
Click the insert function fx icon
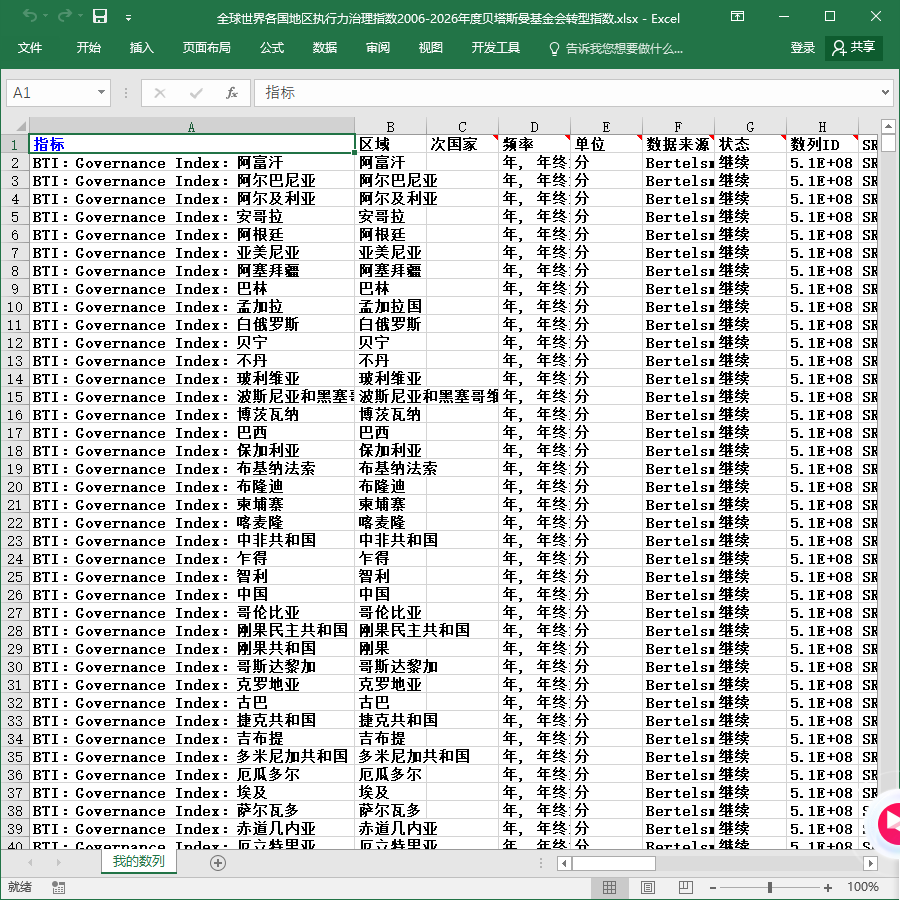(x=231, y=93)
